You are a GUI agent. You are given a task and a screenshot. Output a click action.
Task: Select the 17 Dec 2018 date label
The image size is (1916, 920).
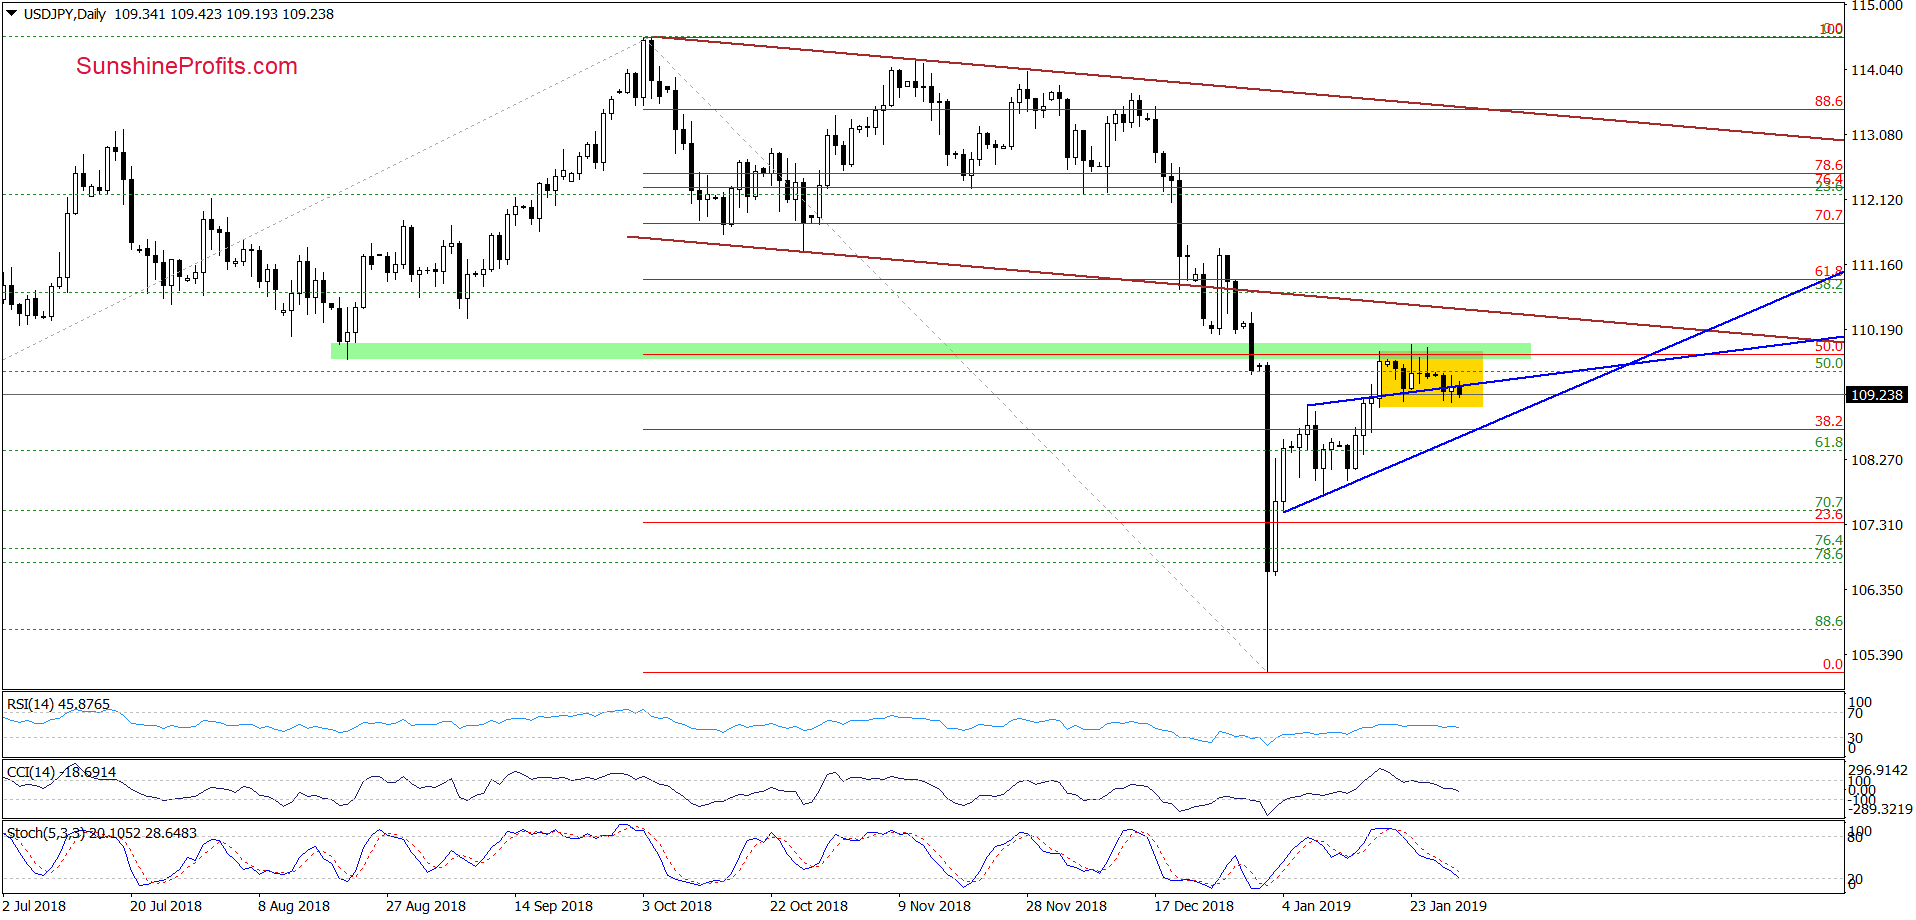coord(1194,906)
